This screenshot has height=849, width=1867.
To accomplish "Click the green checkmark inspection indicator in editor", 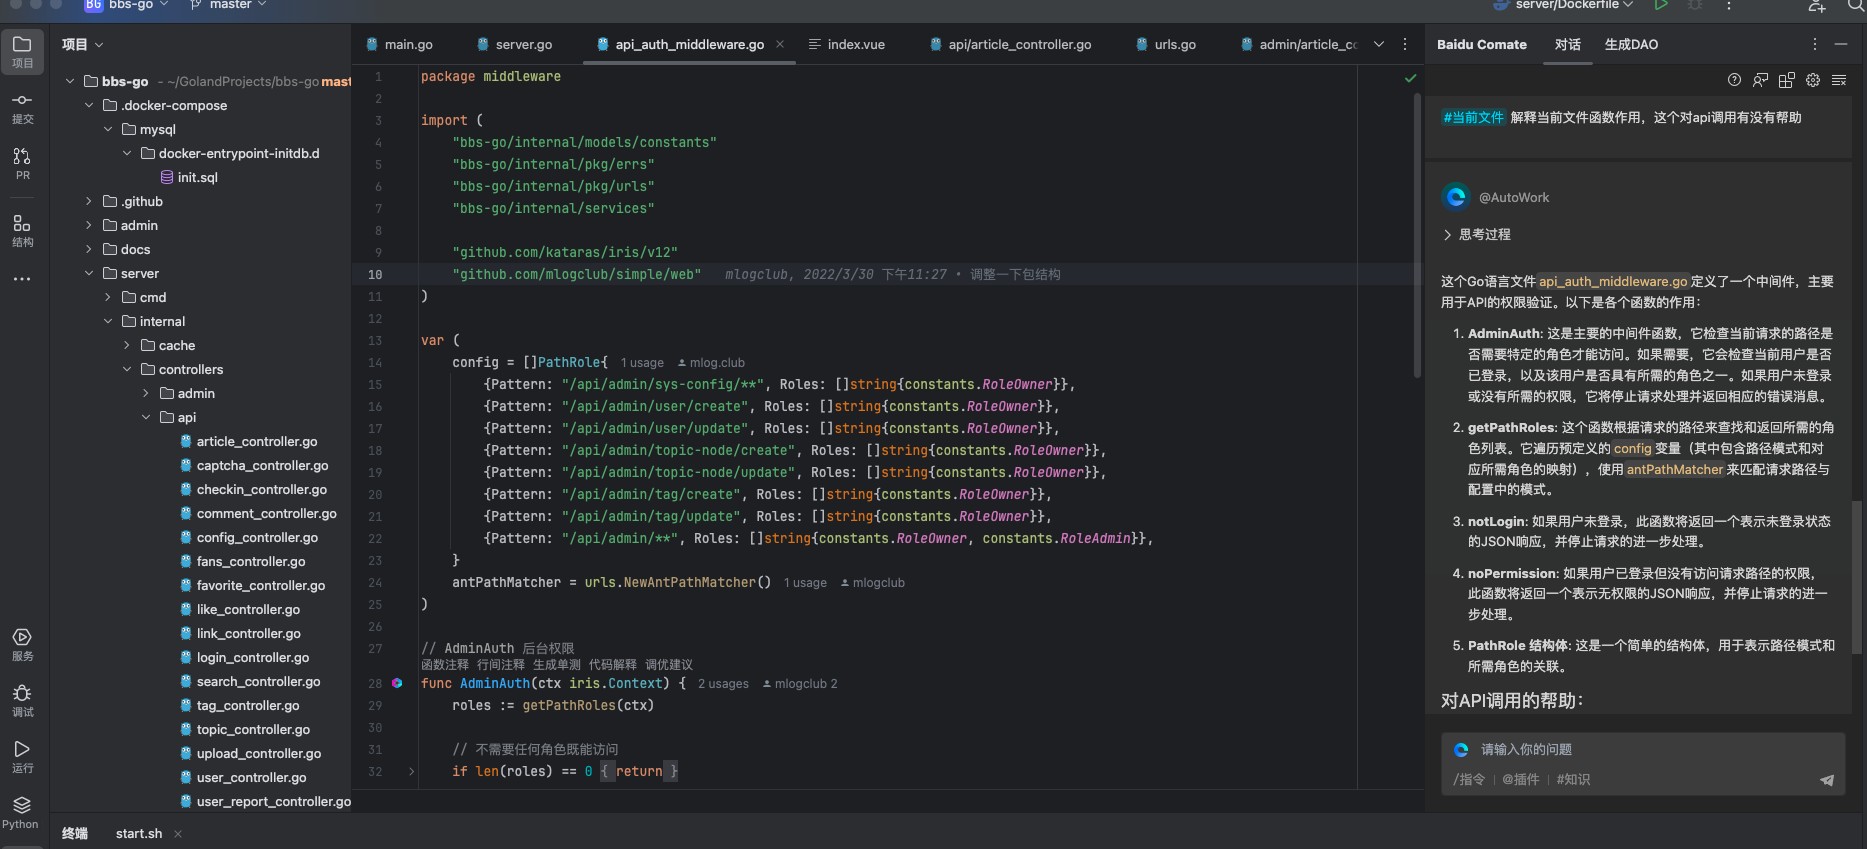I will pos(1410,77).
